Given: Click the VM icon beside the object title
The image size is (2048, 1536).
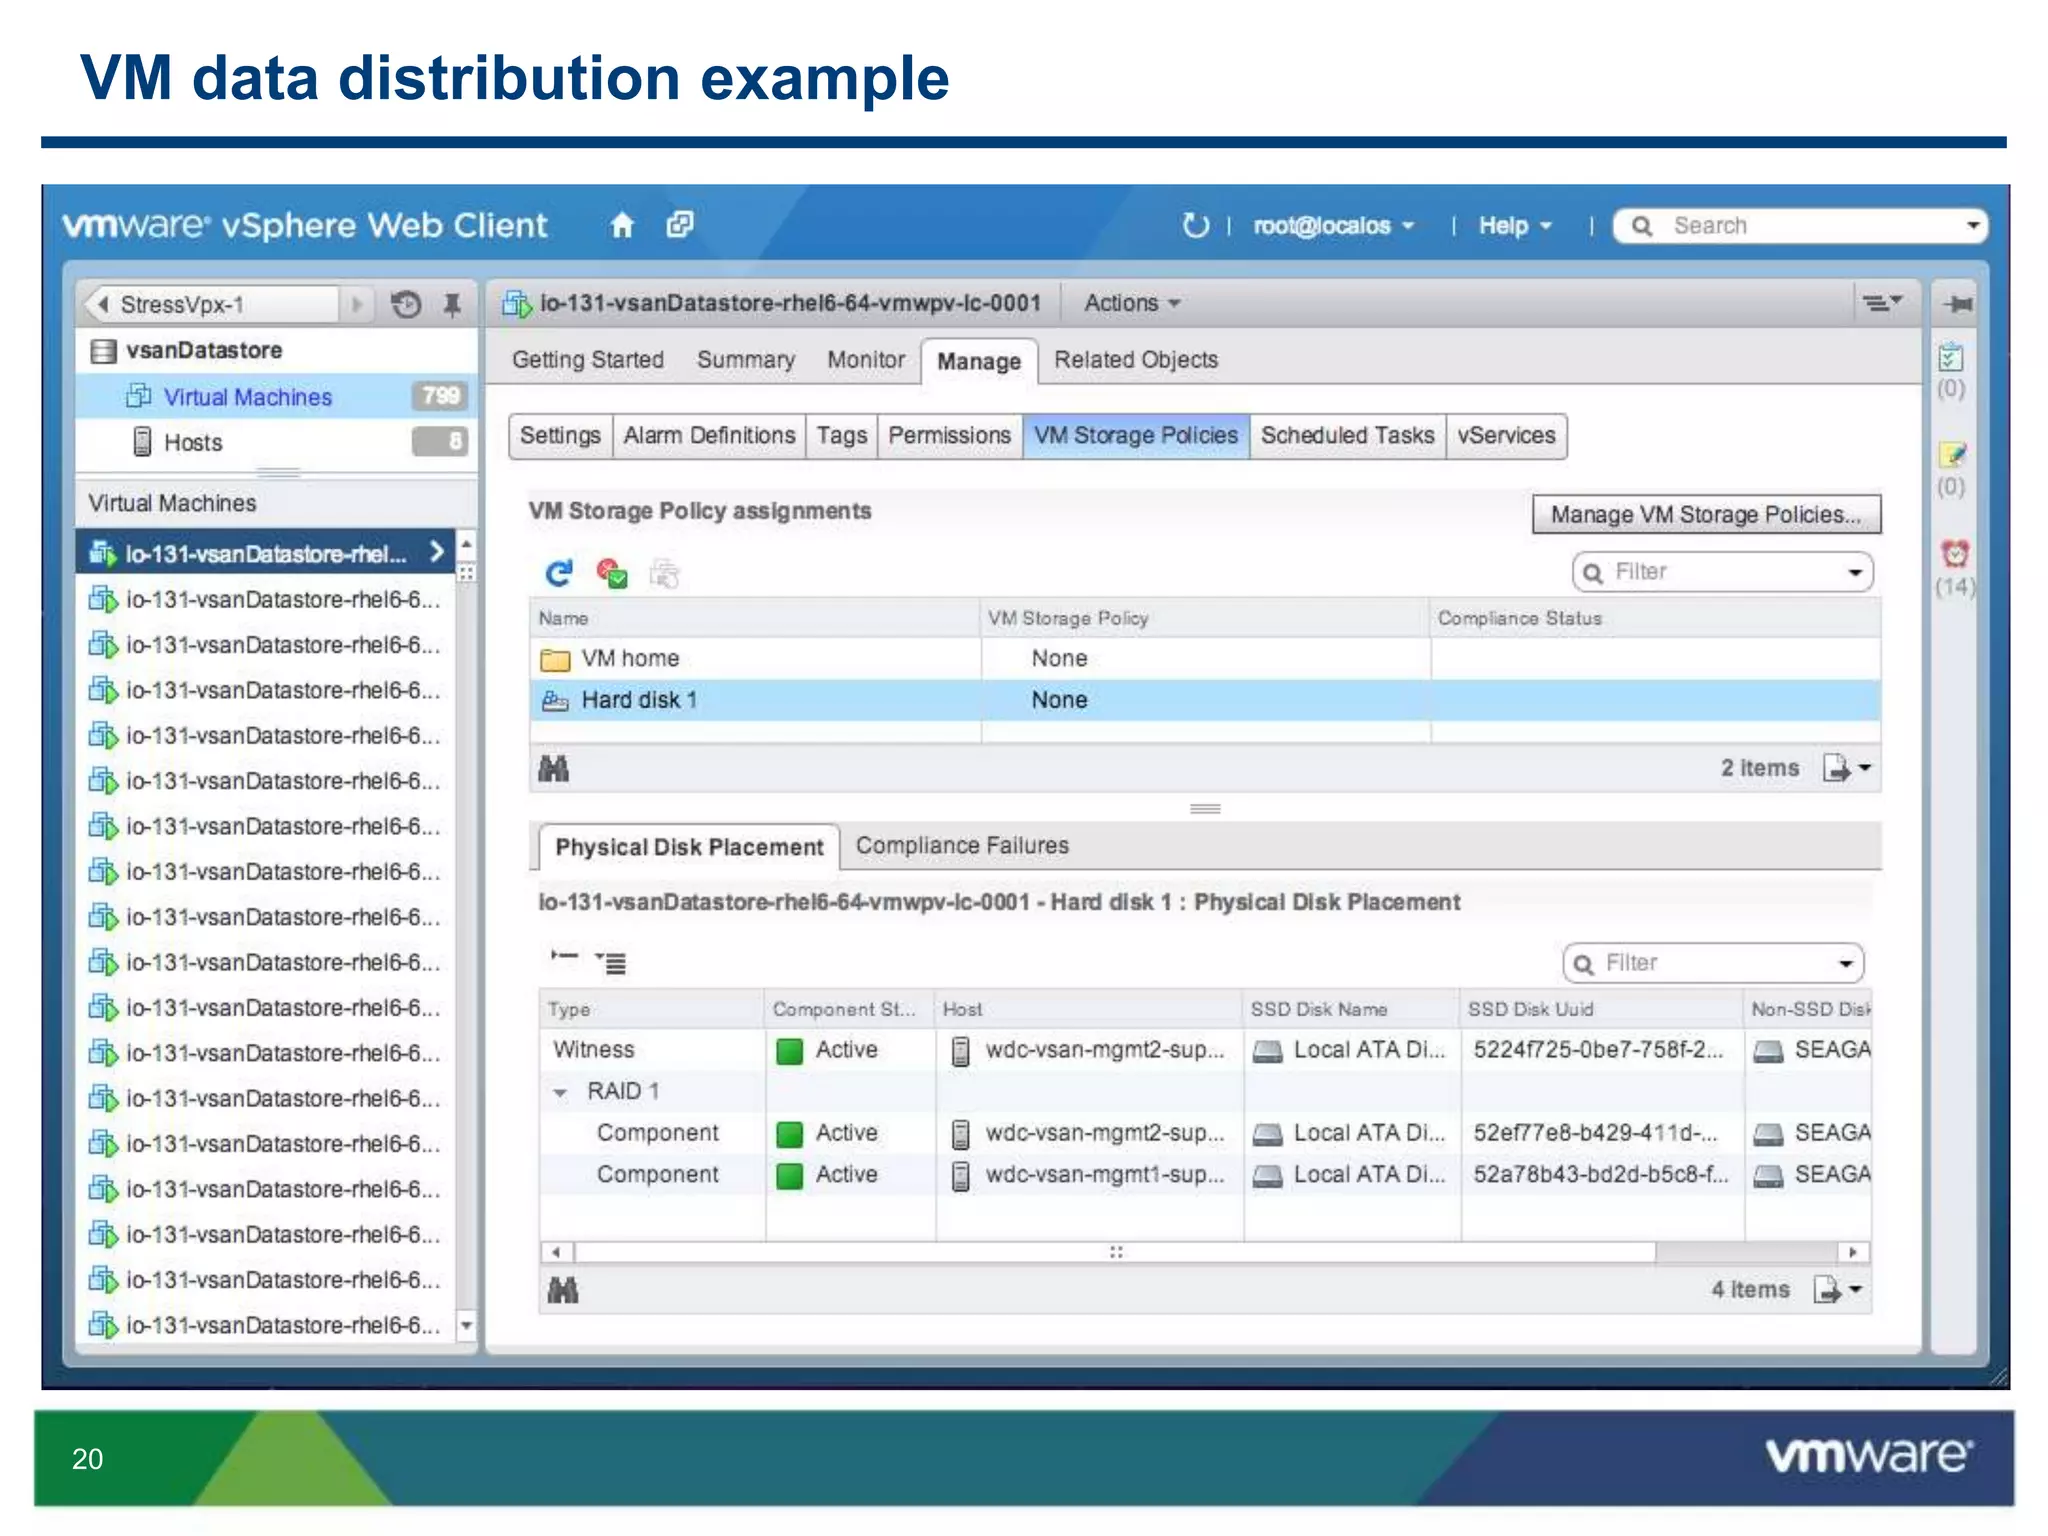Looking at the screenshot, I should tap(516, 304).
